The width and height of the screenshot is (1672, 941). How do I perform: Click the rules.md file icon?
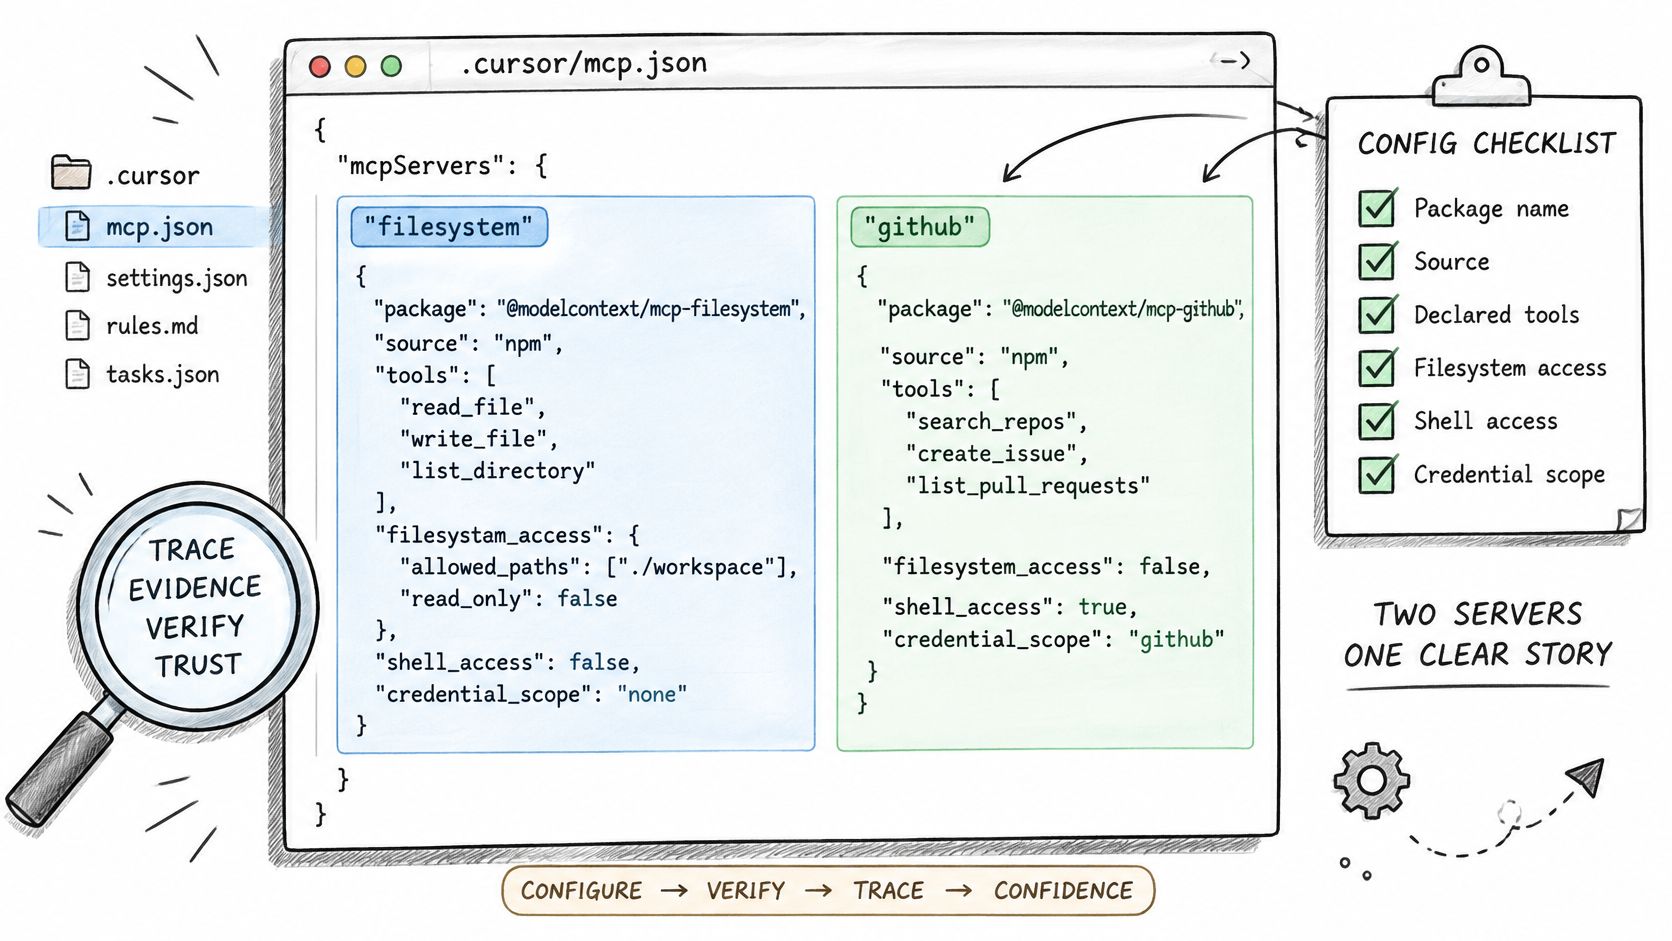click(x=77, y=325)
